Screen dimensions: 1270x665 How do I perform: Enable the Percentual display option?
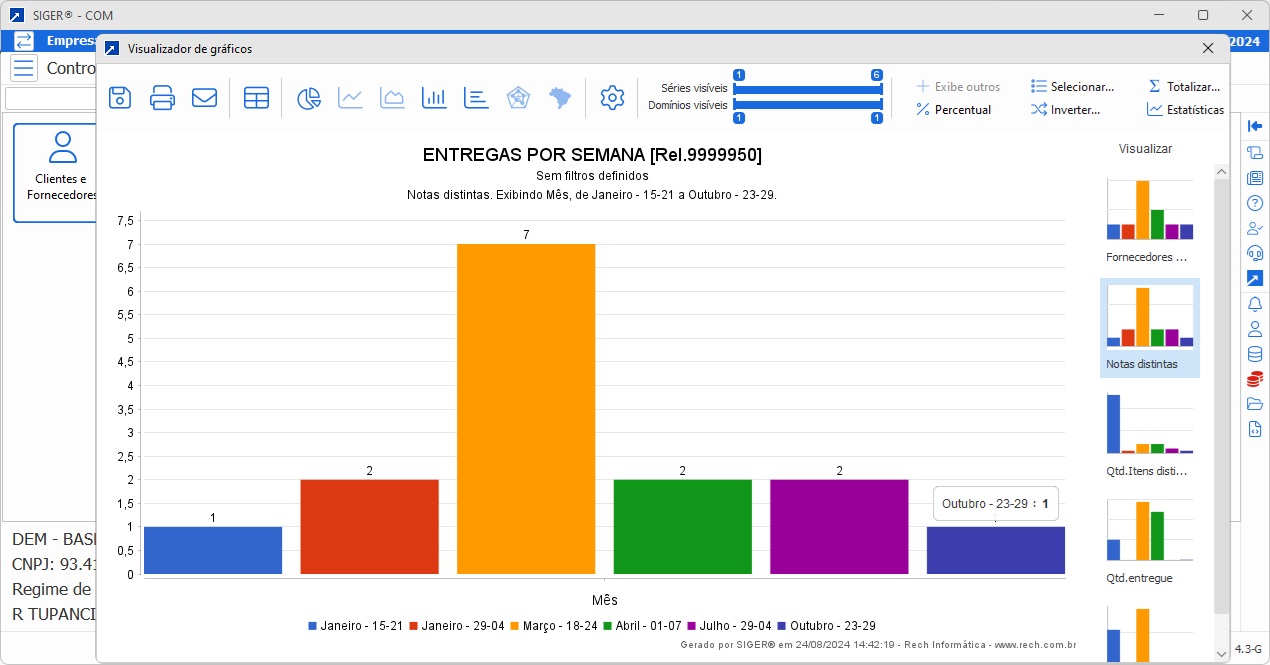[x=955, y=110]
